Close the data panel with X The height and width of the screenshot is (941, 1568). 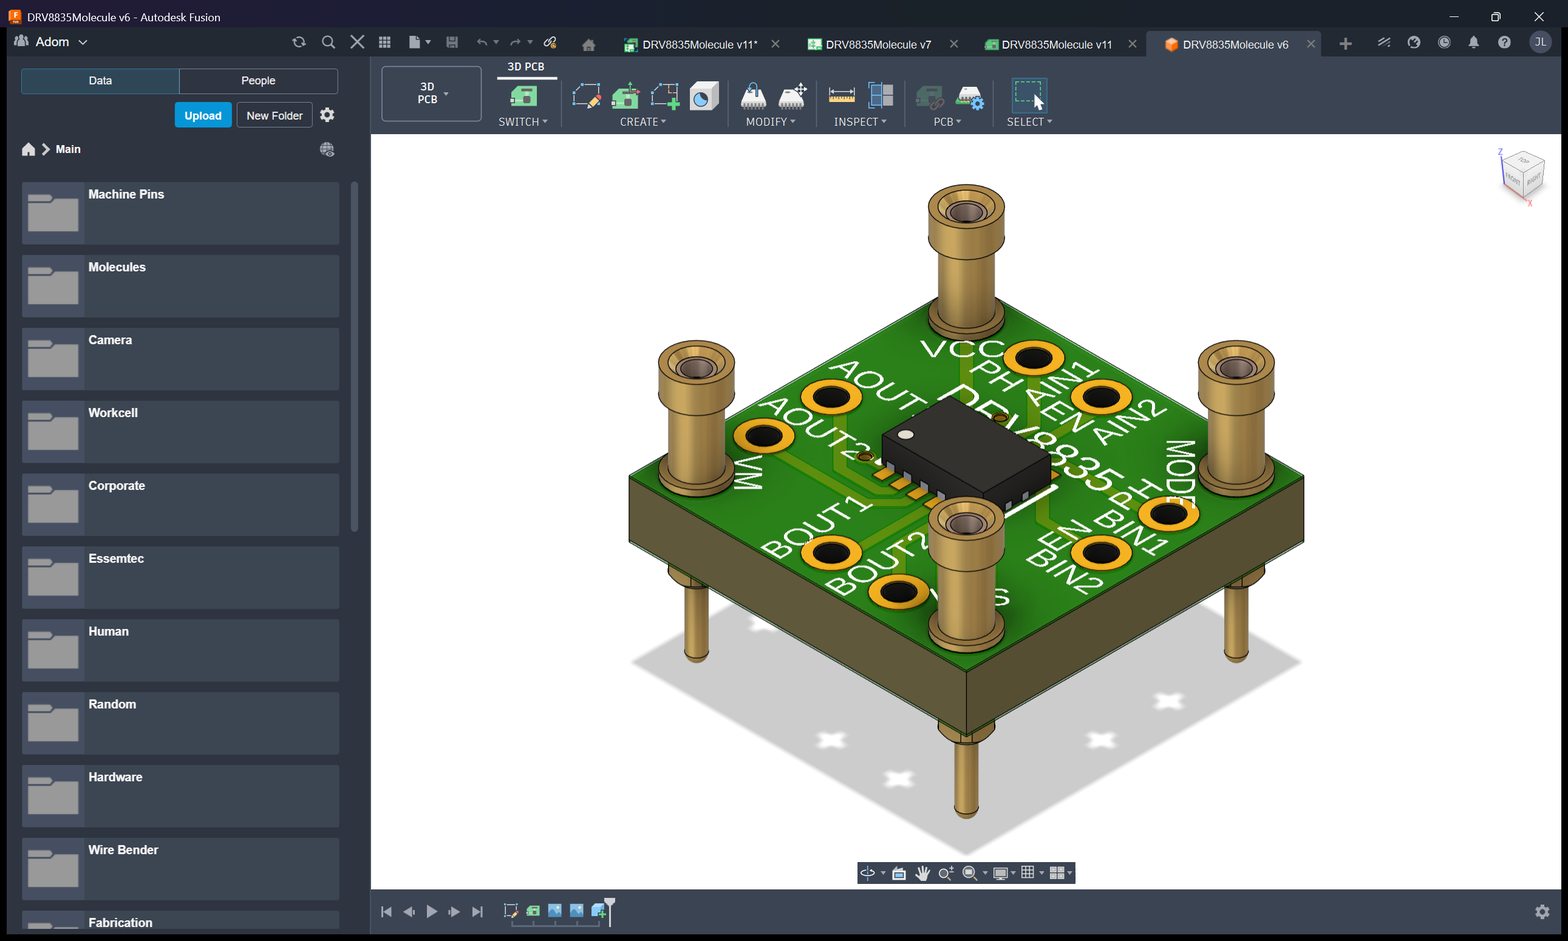[357, 42]
